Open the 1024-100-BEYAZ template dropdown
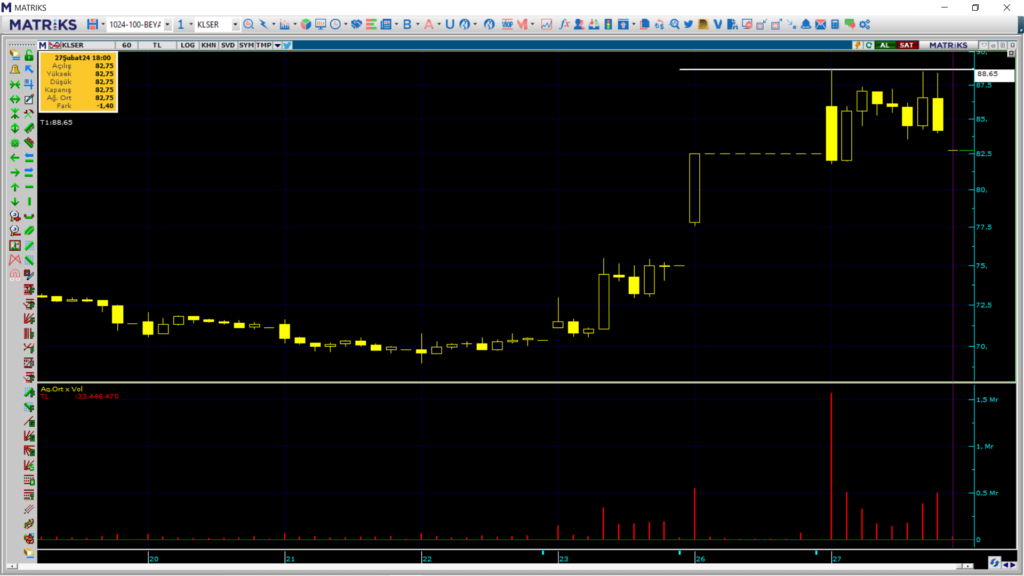The image size is (1024, 576). tap(167, 24)
